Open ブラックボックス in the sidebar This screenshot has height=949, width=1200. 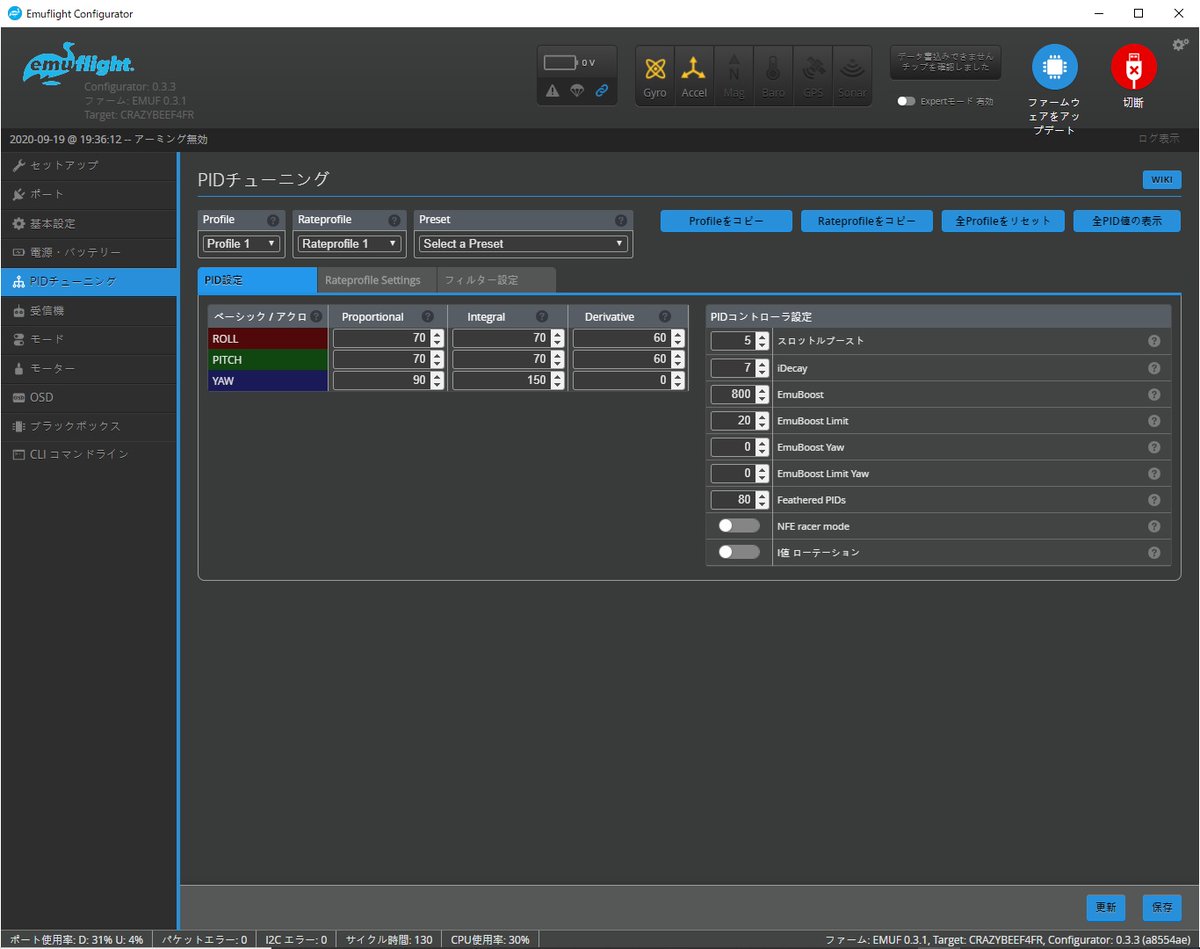tap(89, 426)
